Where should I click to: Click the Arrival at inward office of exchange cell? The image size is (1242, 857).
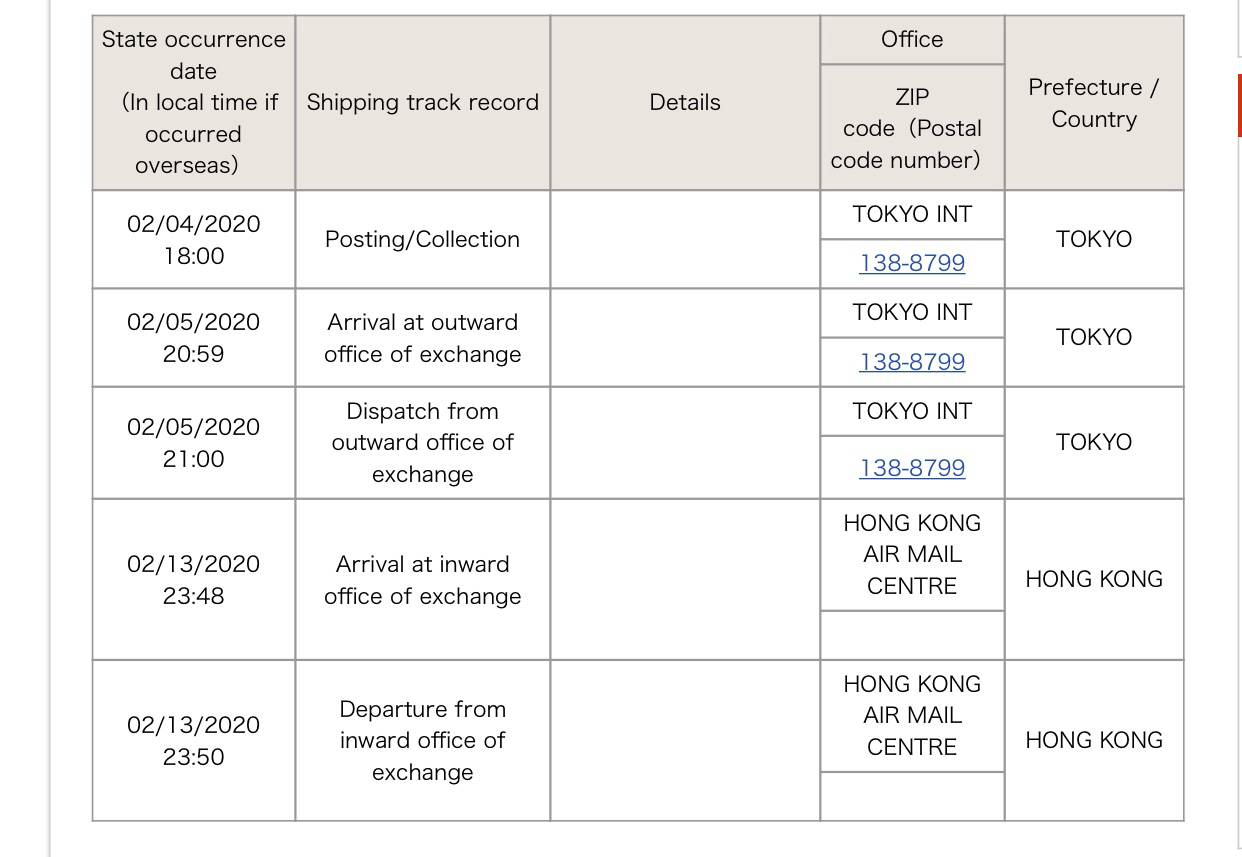tap(423, 580)
